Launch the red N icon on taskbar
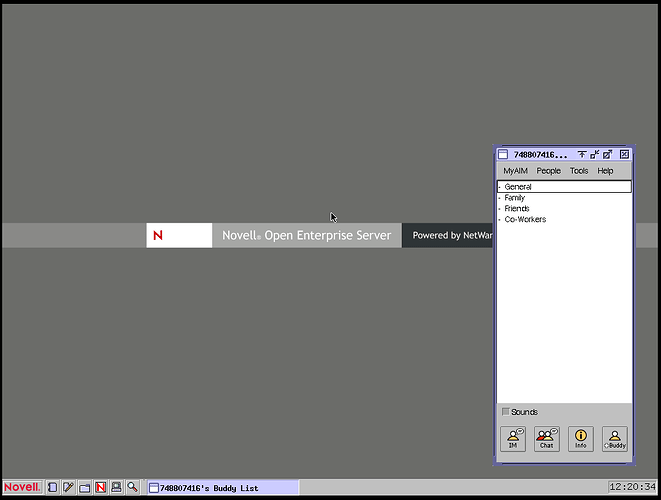This screenshot has width=661, height=500. coord(100,487)
